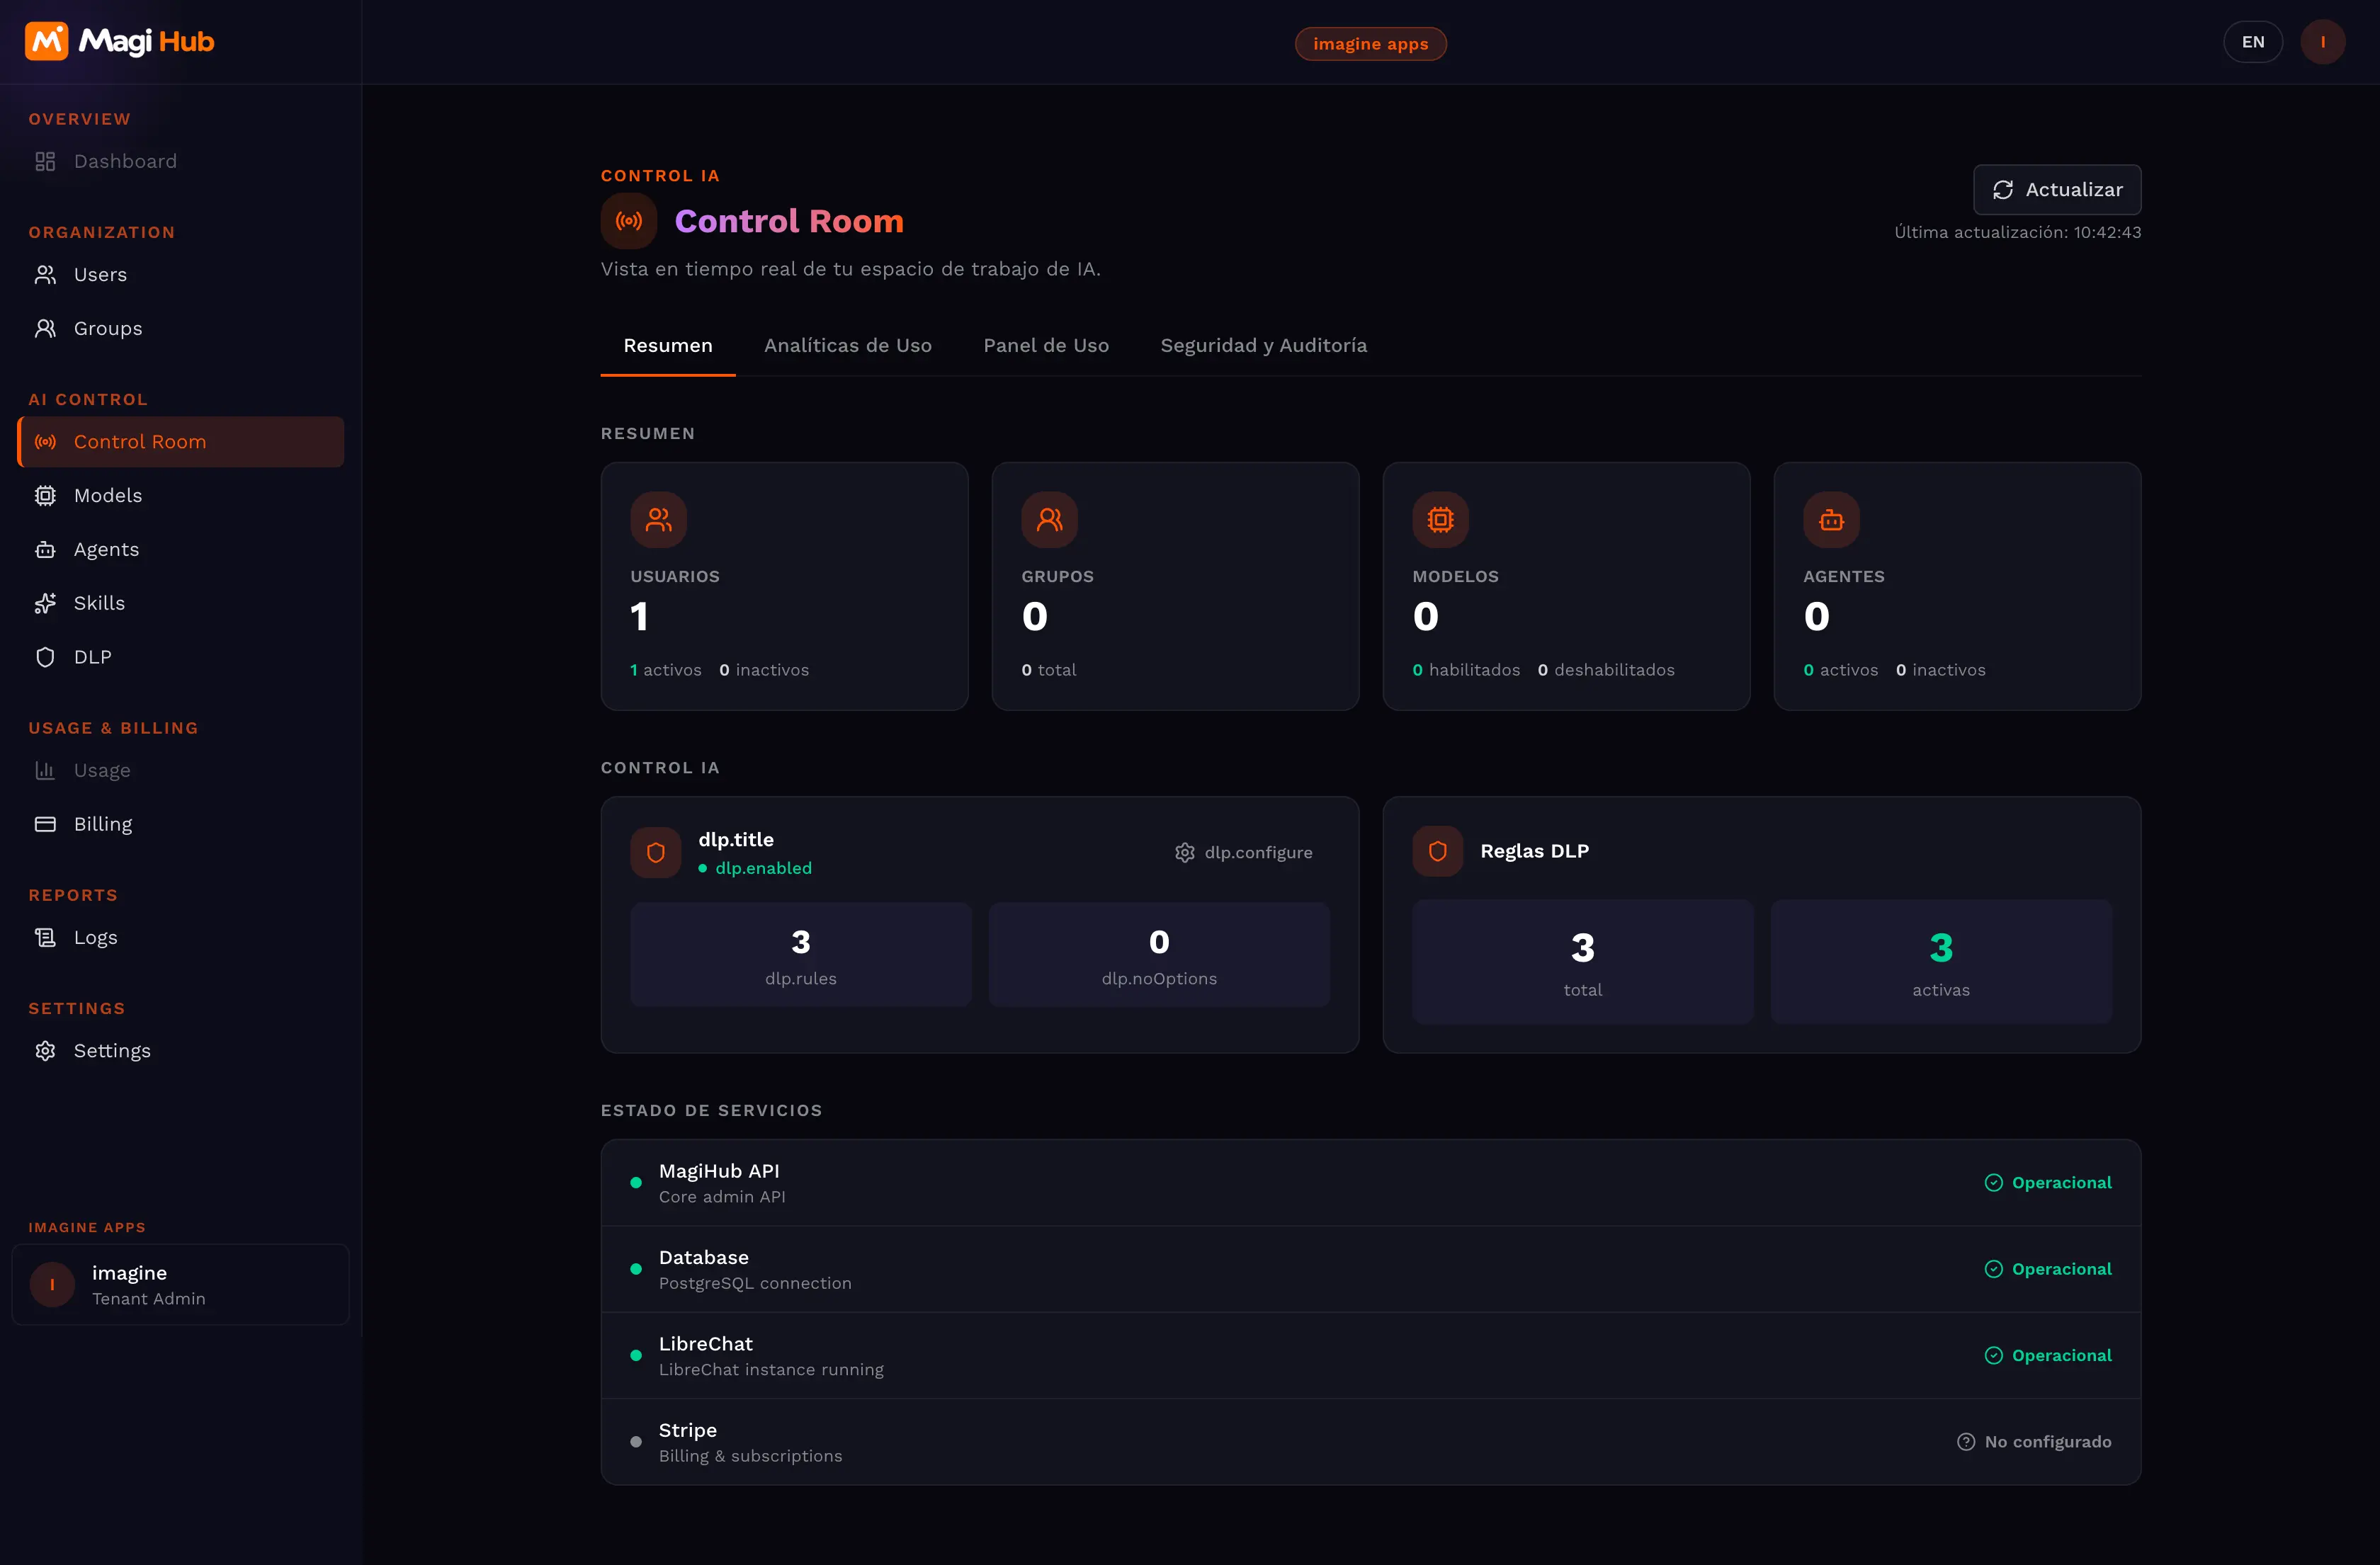
Task: Click the Reglas DLP shield icon
Action: [1437, 851]
